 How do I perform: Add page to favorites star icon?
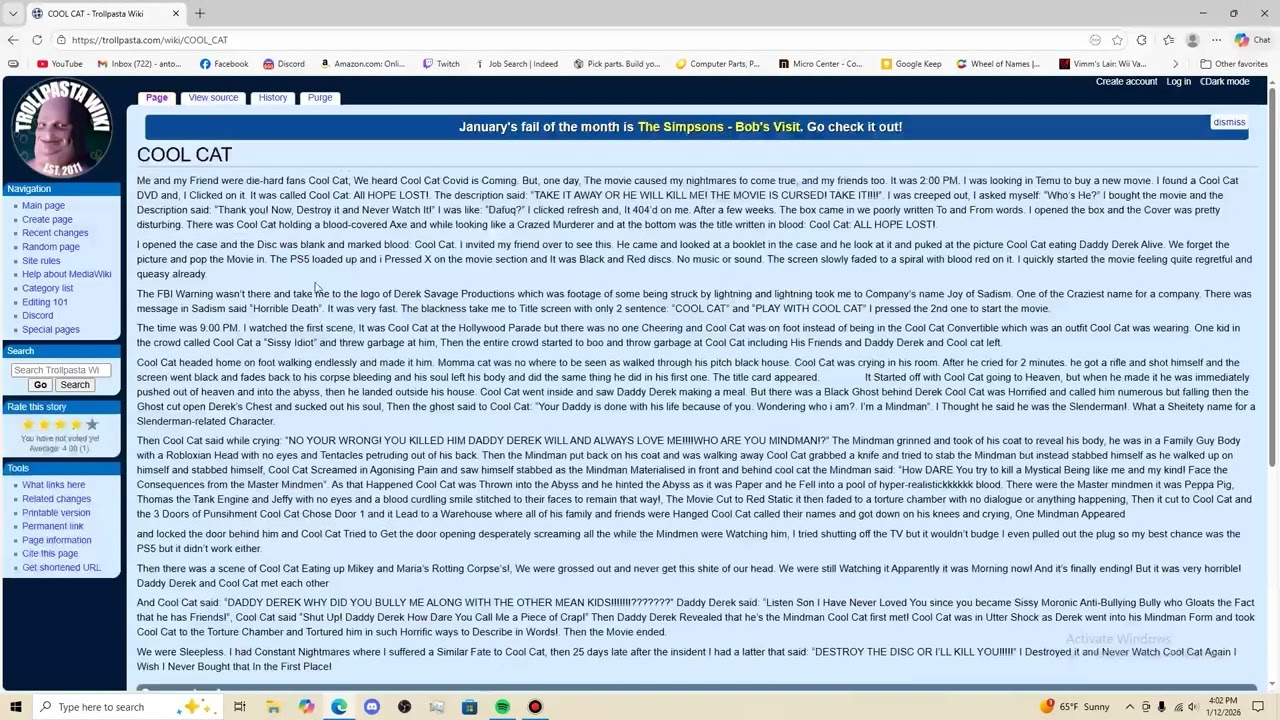(1117, 40)
